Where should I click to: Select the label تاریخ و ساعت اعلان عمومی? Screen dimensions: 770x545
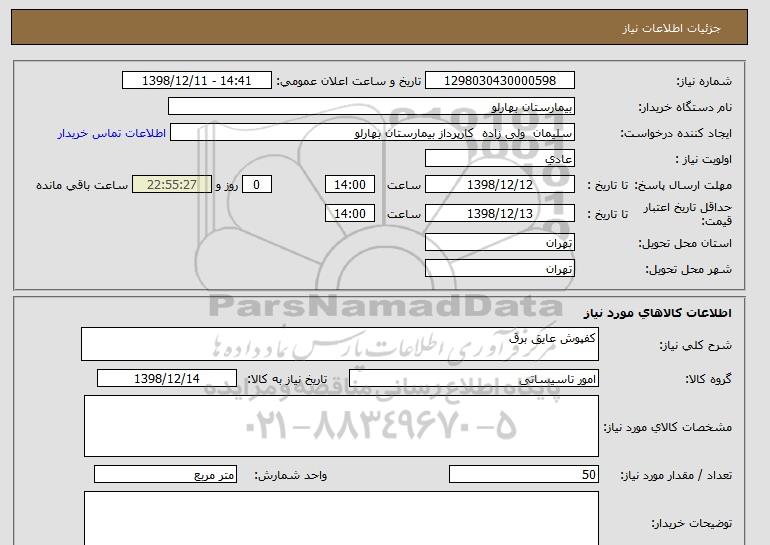tap(349, 81)
